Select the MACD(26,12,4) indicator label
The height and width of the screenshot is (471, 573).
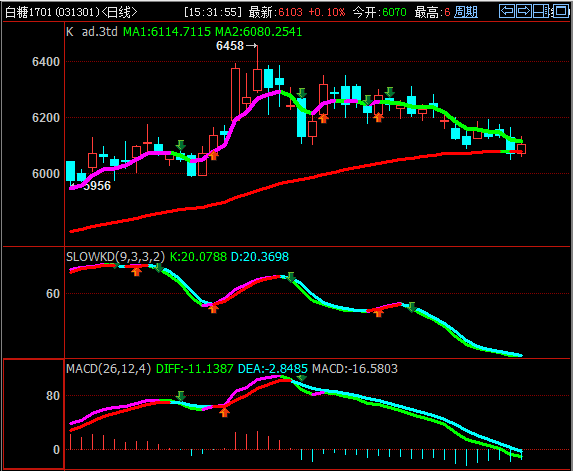coord(109,368)
